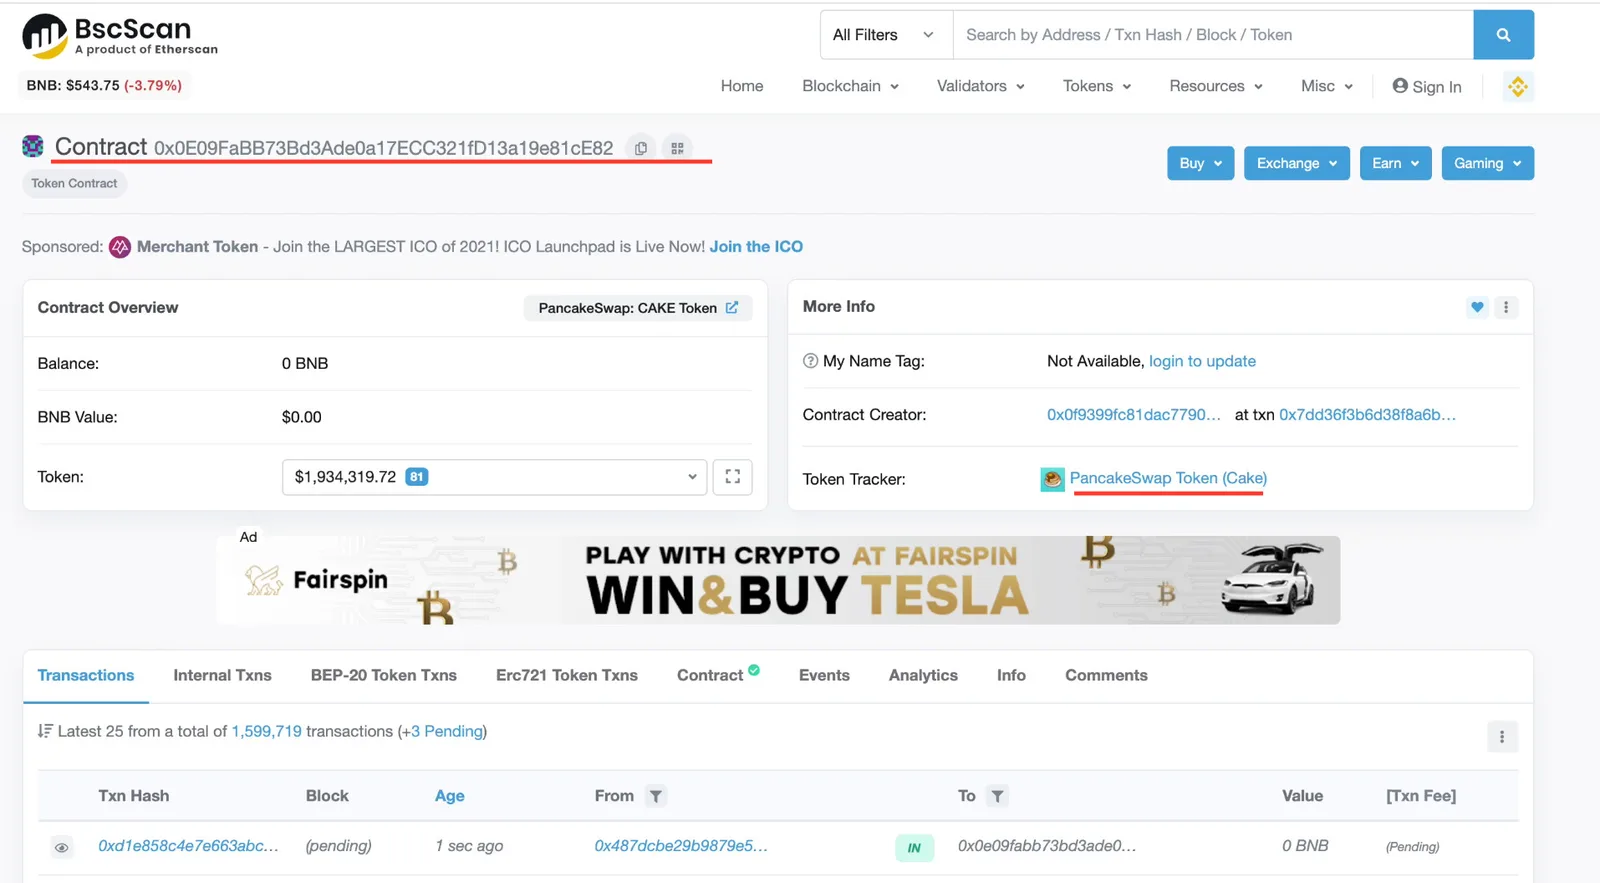1600x883 pixels.
Task: Open the Buy dropdown button
Action: pyautogui.click(x=1200, y=163)
